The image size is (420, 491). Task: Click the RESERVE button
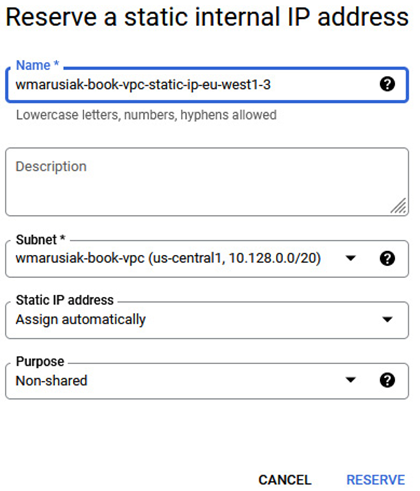(x=376, y=480)
